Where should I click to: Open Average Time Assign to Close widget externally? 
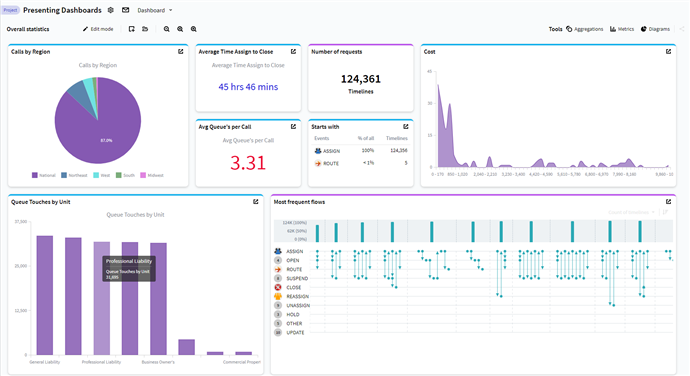click(x=293, y=52)
